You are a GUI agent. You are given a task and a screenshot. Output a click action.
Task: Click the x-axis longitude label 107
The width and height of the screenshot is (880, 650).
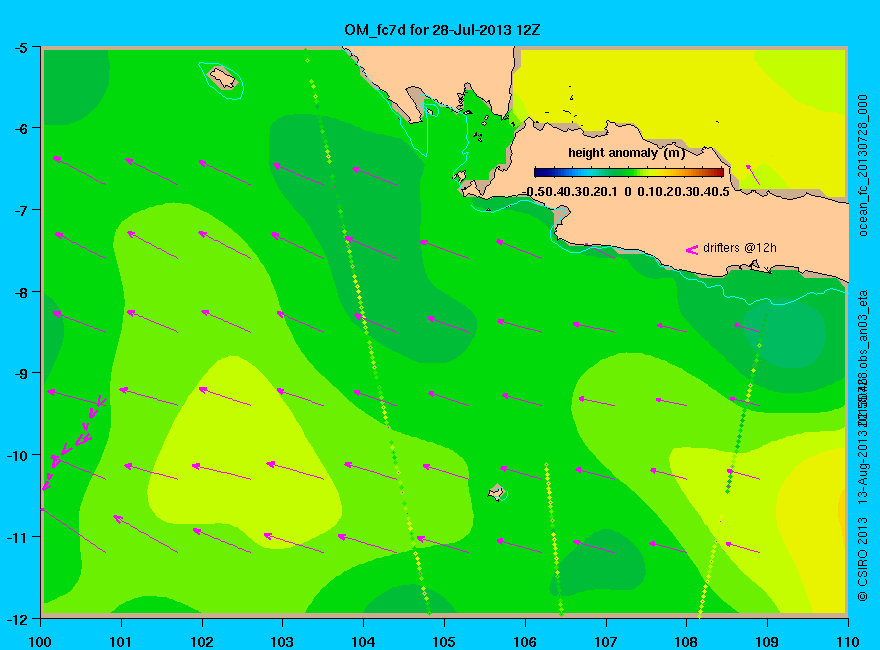pos(606,642)
